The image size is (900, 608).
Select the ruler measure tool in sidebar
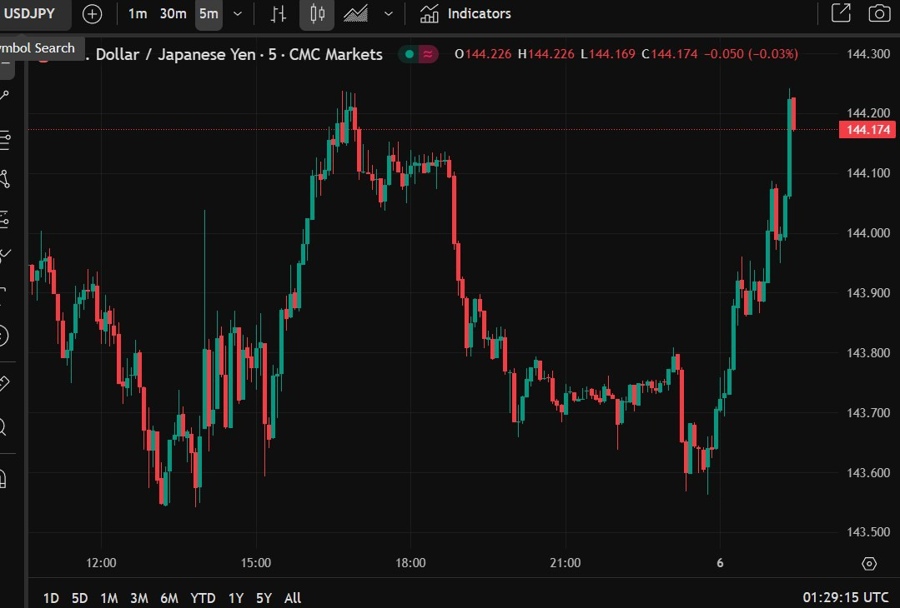click(x=3, y=383)
